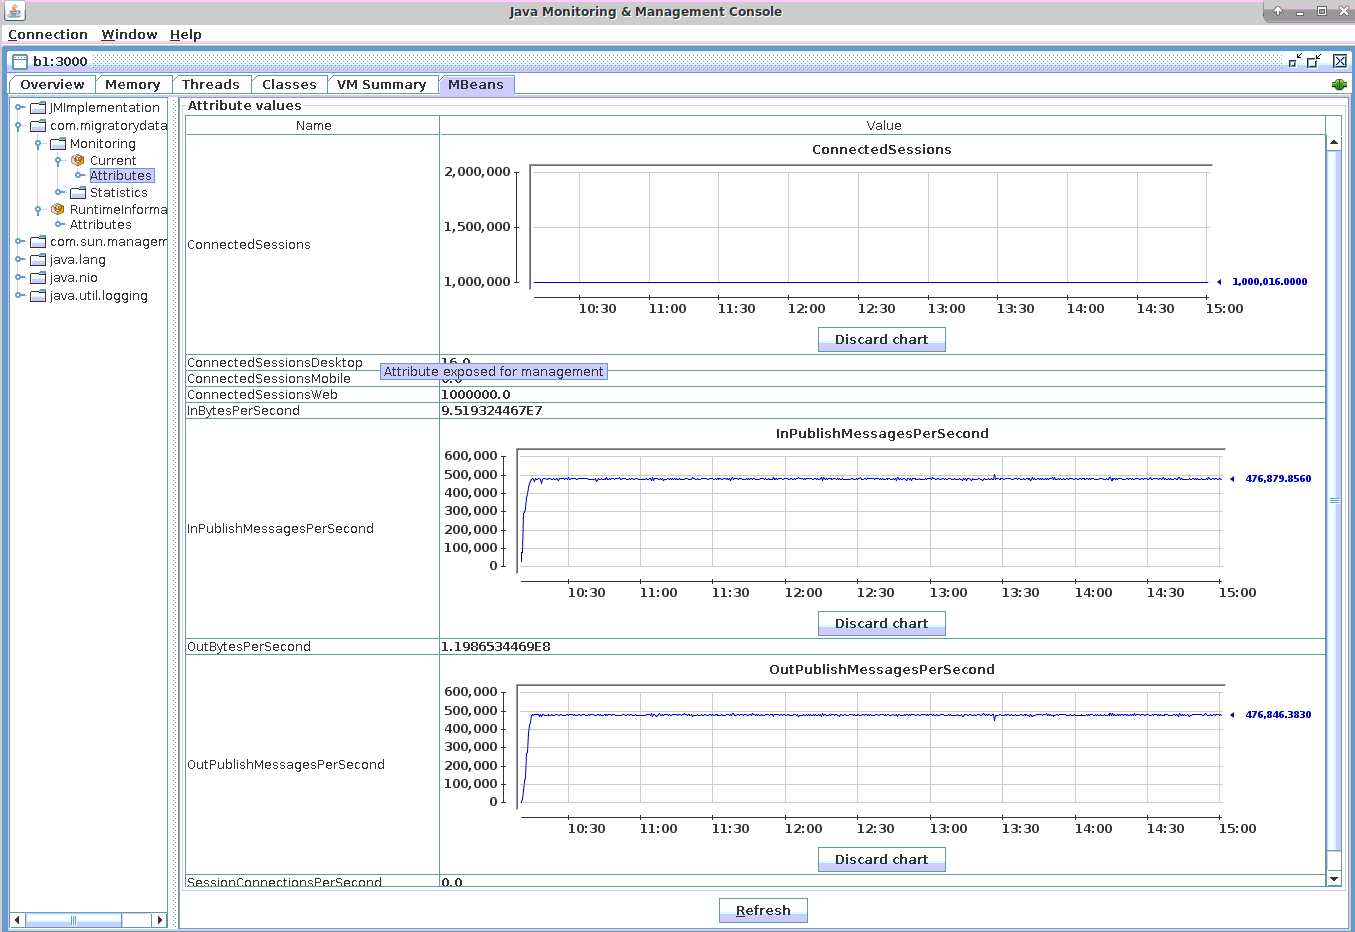Click the Java icon in the title bar
Image resolution: width=1355 pixels, height=932 pixels.
(x=14, y=11)
